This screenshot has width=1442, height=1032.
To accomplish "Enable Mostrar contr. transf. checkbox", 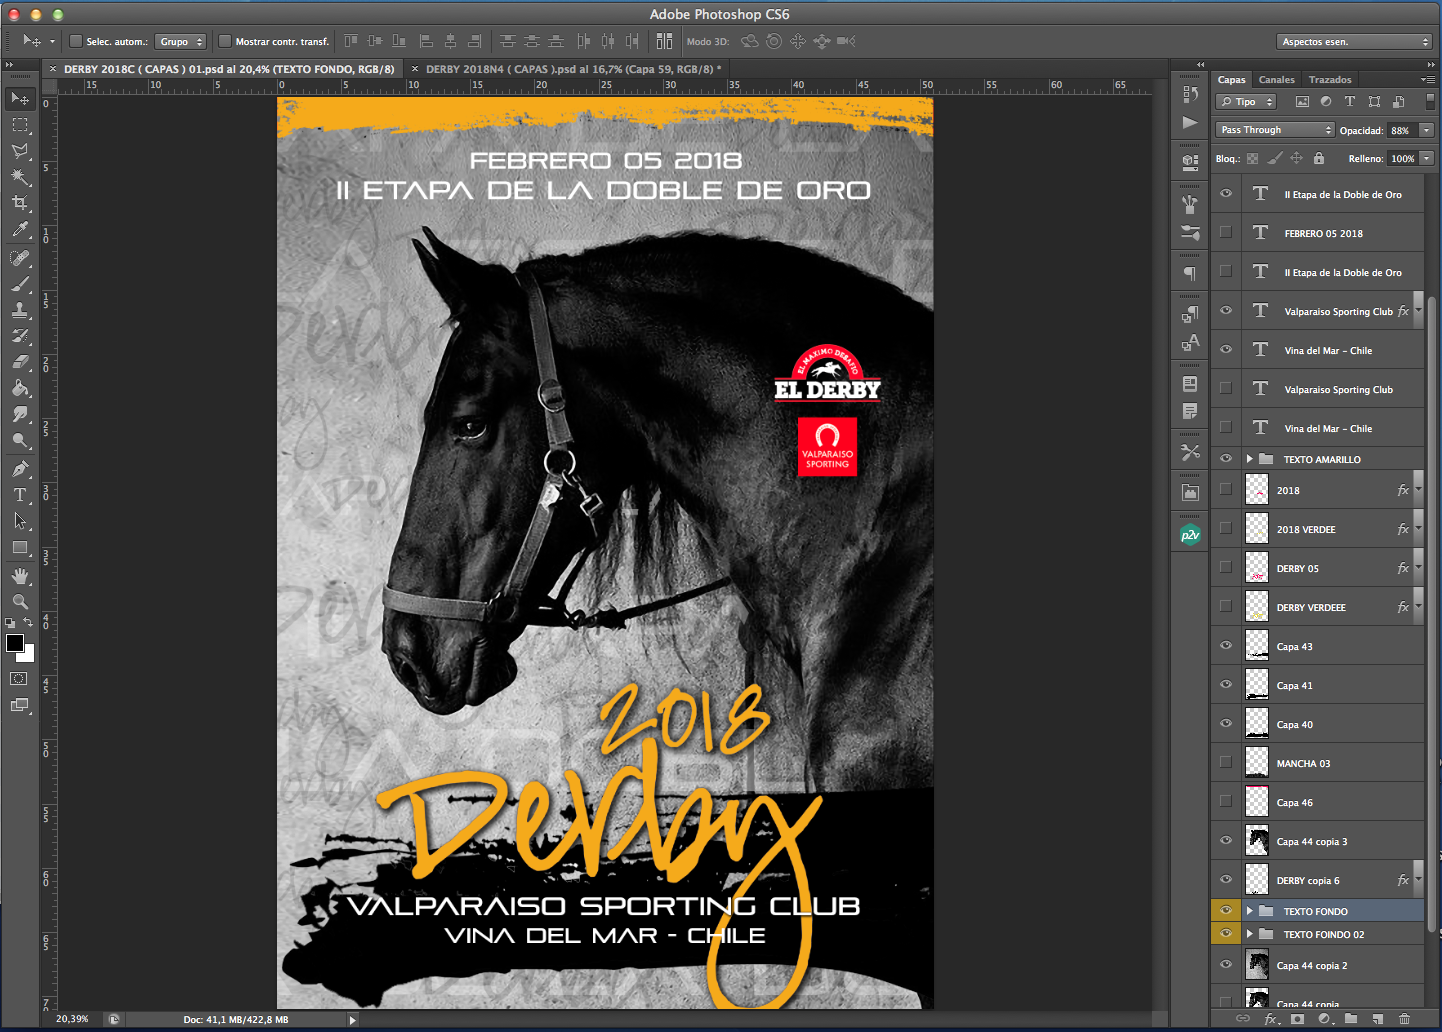I will (x=225, y=41).
